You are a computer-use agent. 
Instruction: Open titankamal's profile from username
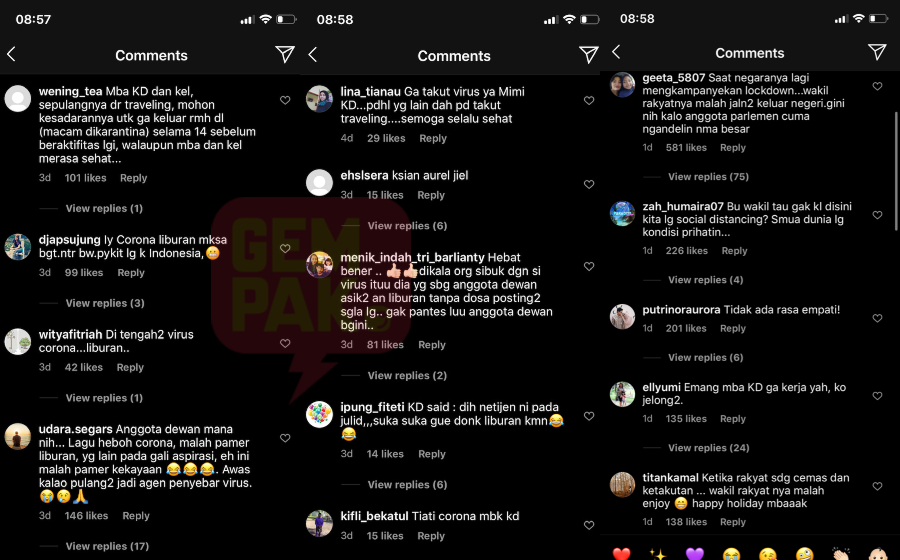click(x=670, y=477)
